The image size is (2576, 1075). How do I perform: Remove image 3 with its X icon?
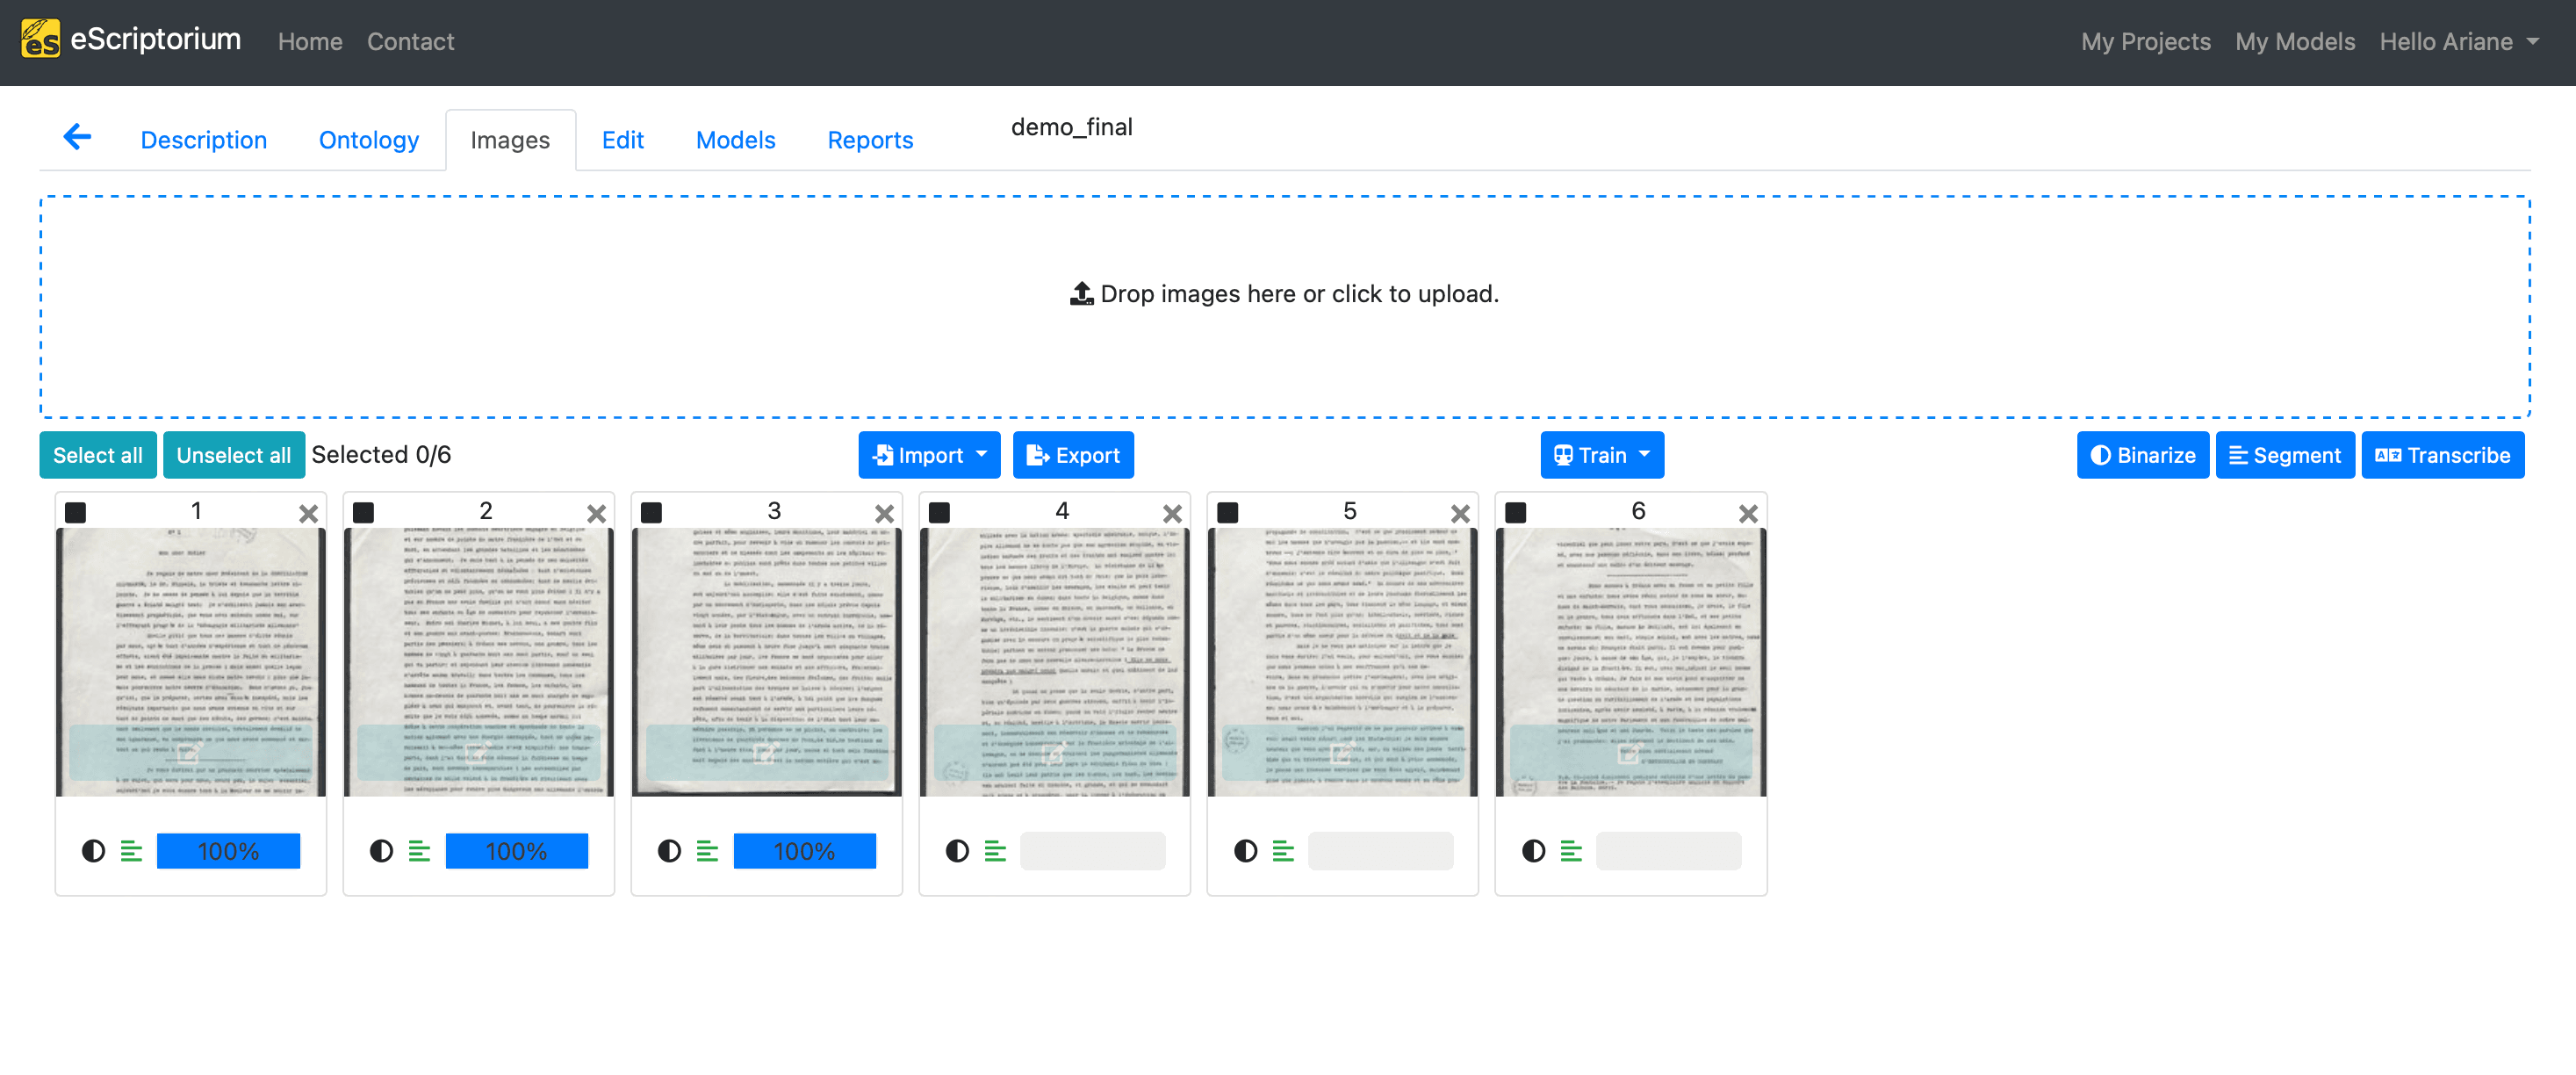click(884, 513)
